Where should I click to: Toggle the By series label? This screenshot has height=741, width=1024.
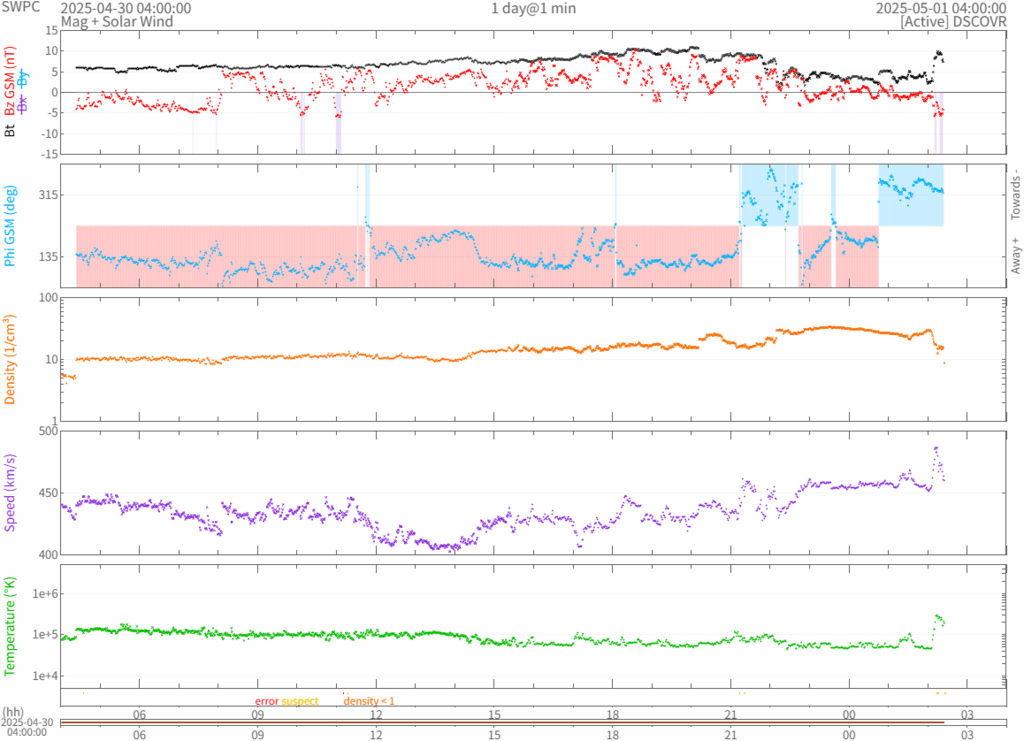click(24, 77)
